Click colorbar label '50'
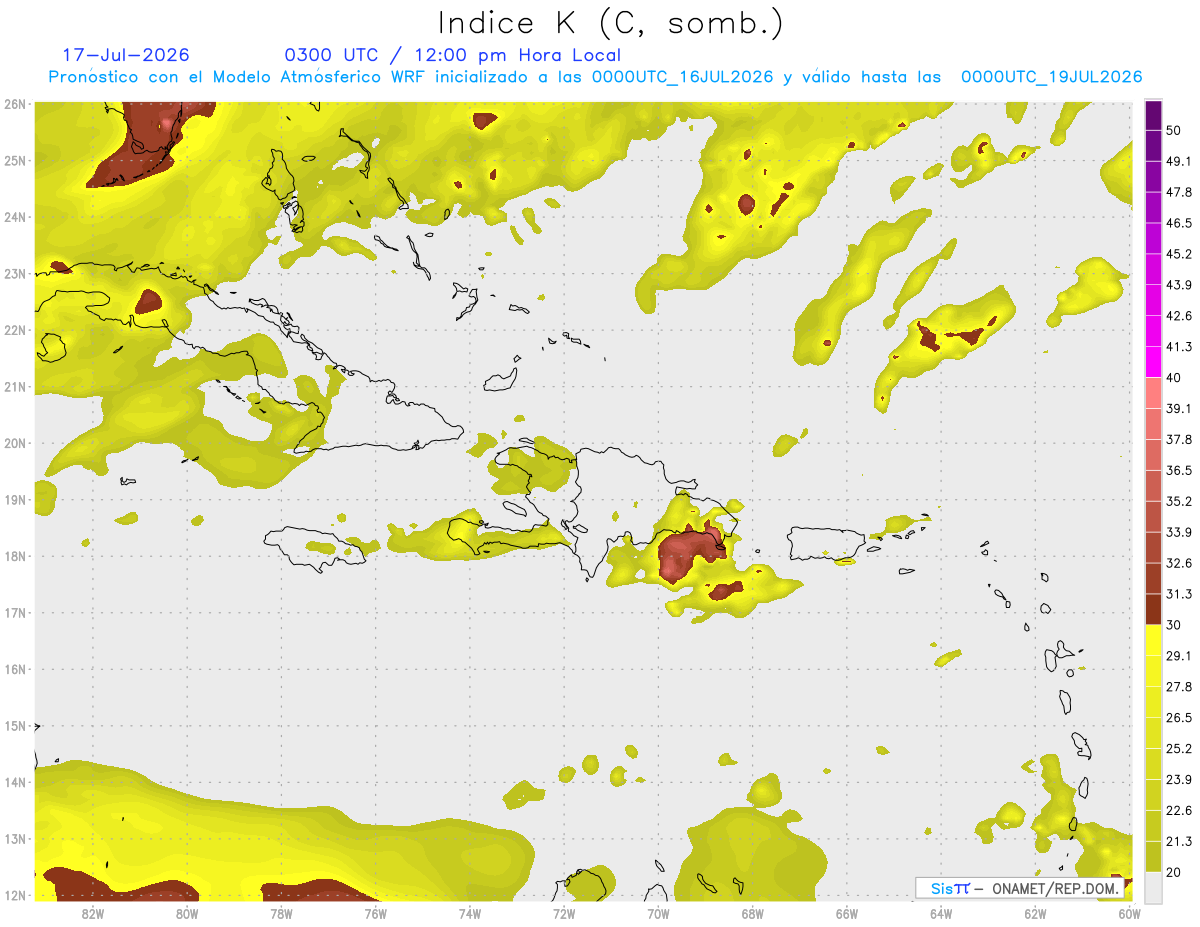This screenshot has width=1200, height=927. coord(1174,131)
